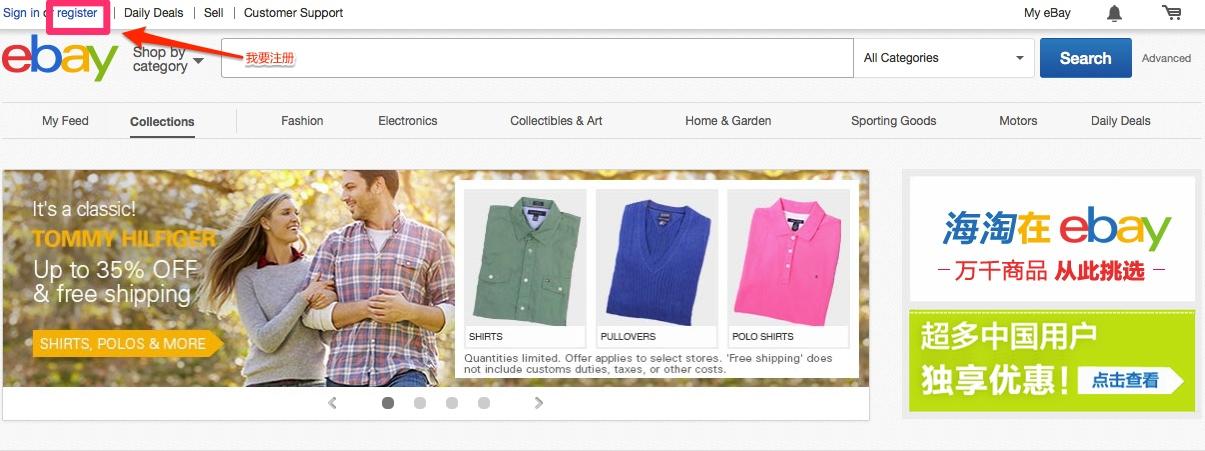1205x451 pixels.
Task: Select the first carousel dot
Action: pyautogui.click(x=388, y=403)
